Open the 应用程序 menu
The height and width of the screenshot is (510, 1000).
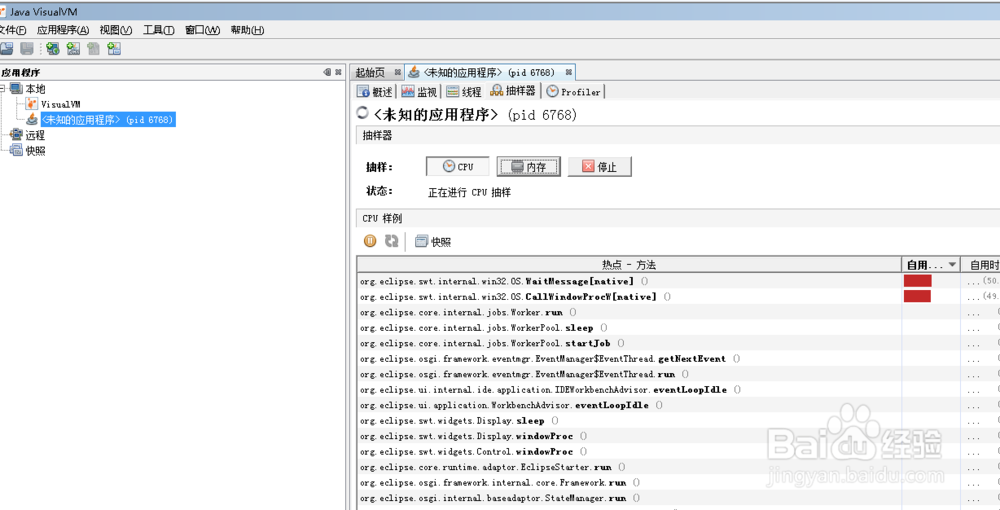pyautogui.click(x=62, y=30)
